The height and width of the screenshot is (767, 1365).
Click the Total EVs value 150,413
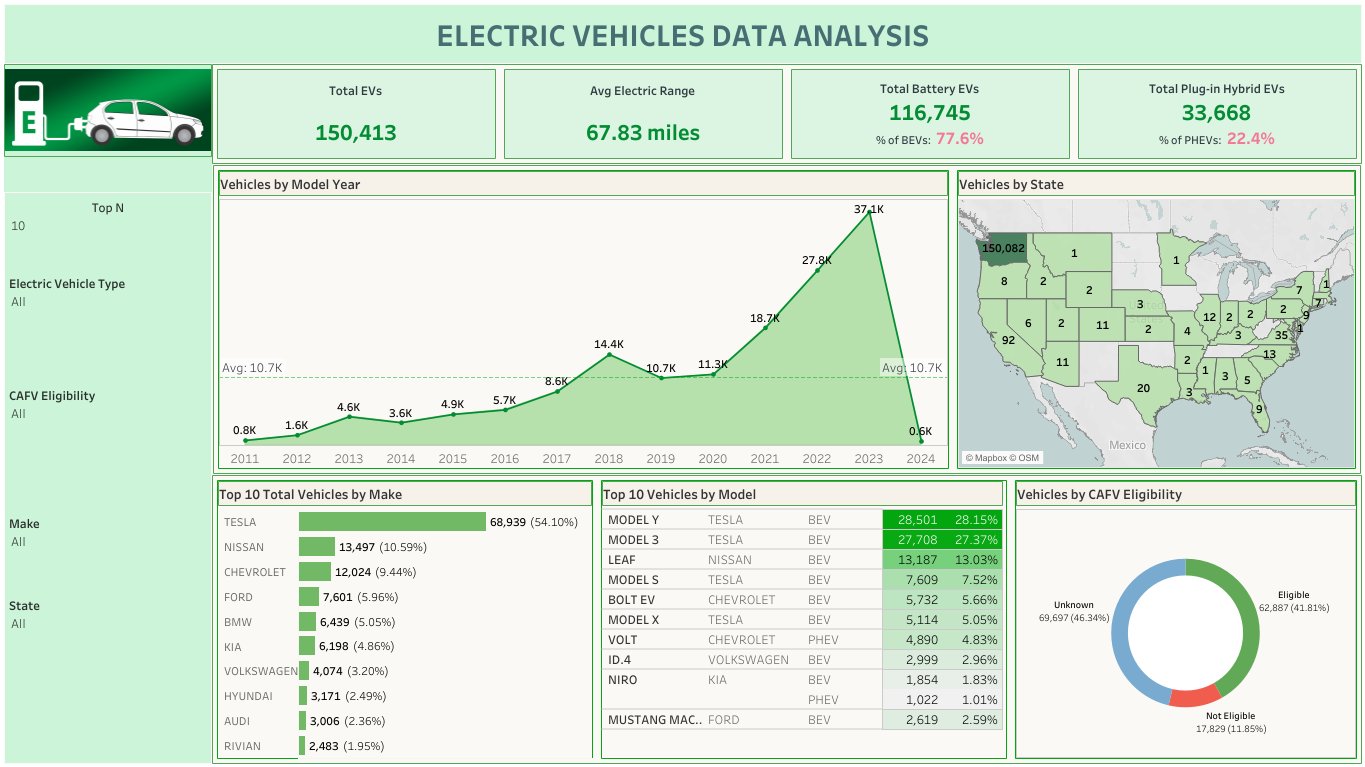point(356,132)
